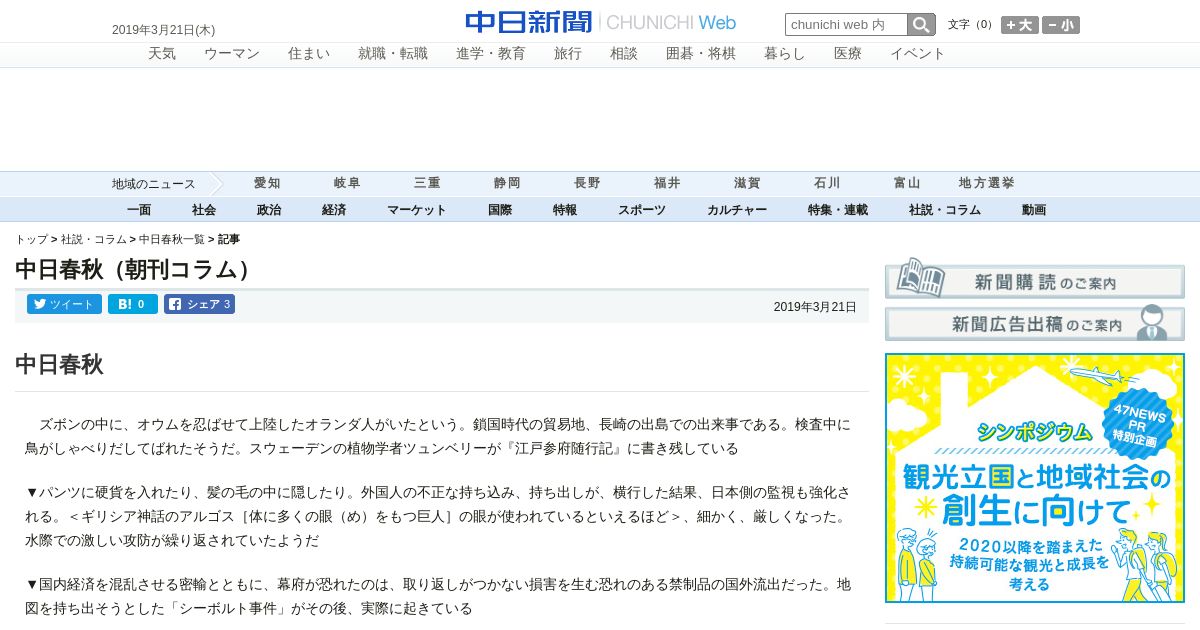
Task: Go to the カルチャー section
Action: [737, 210]
